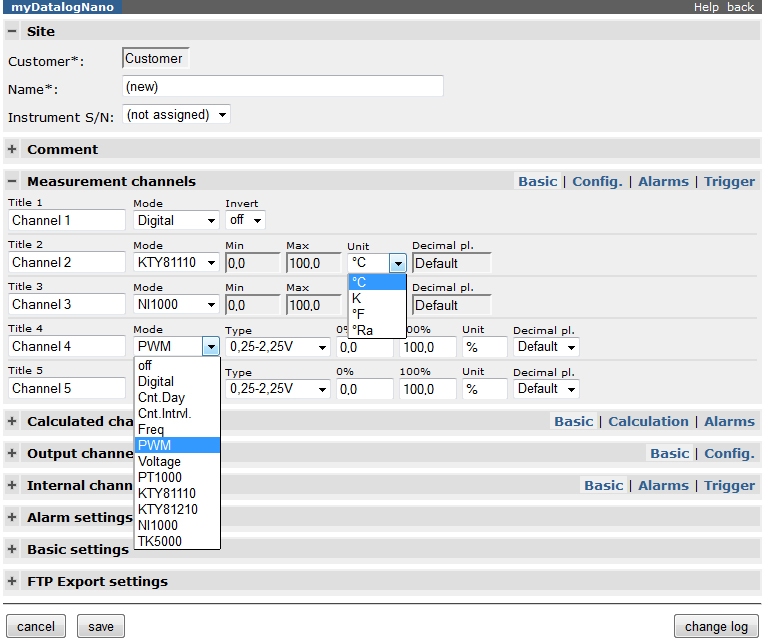Click the Channel 5 0% value field
Screen dimensions: 771x642
364,389
